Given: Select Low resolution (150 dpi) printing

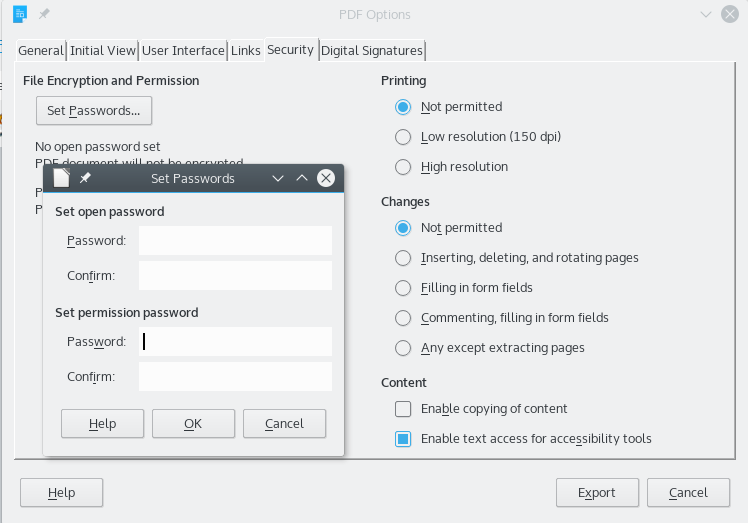Looking at the screenshot, I should point(403,137).
